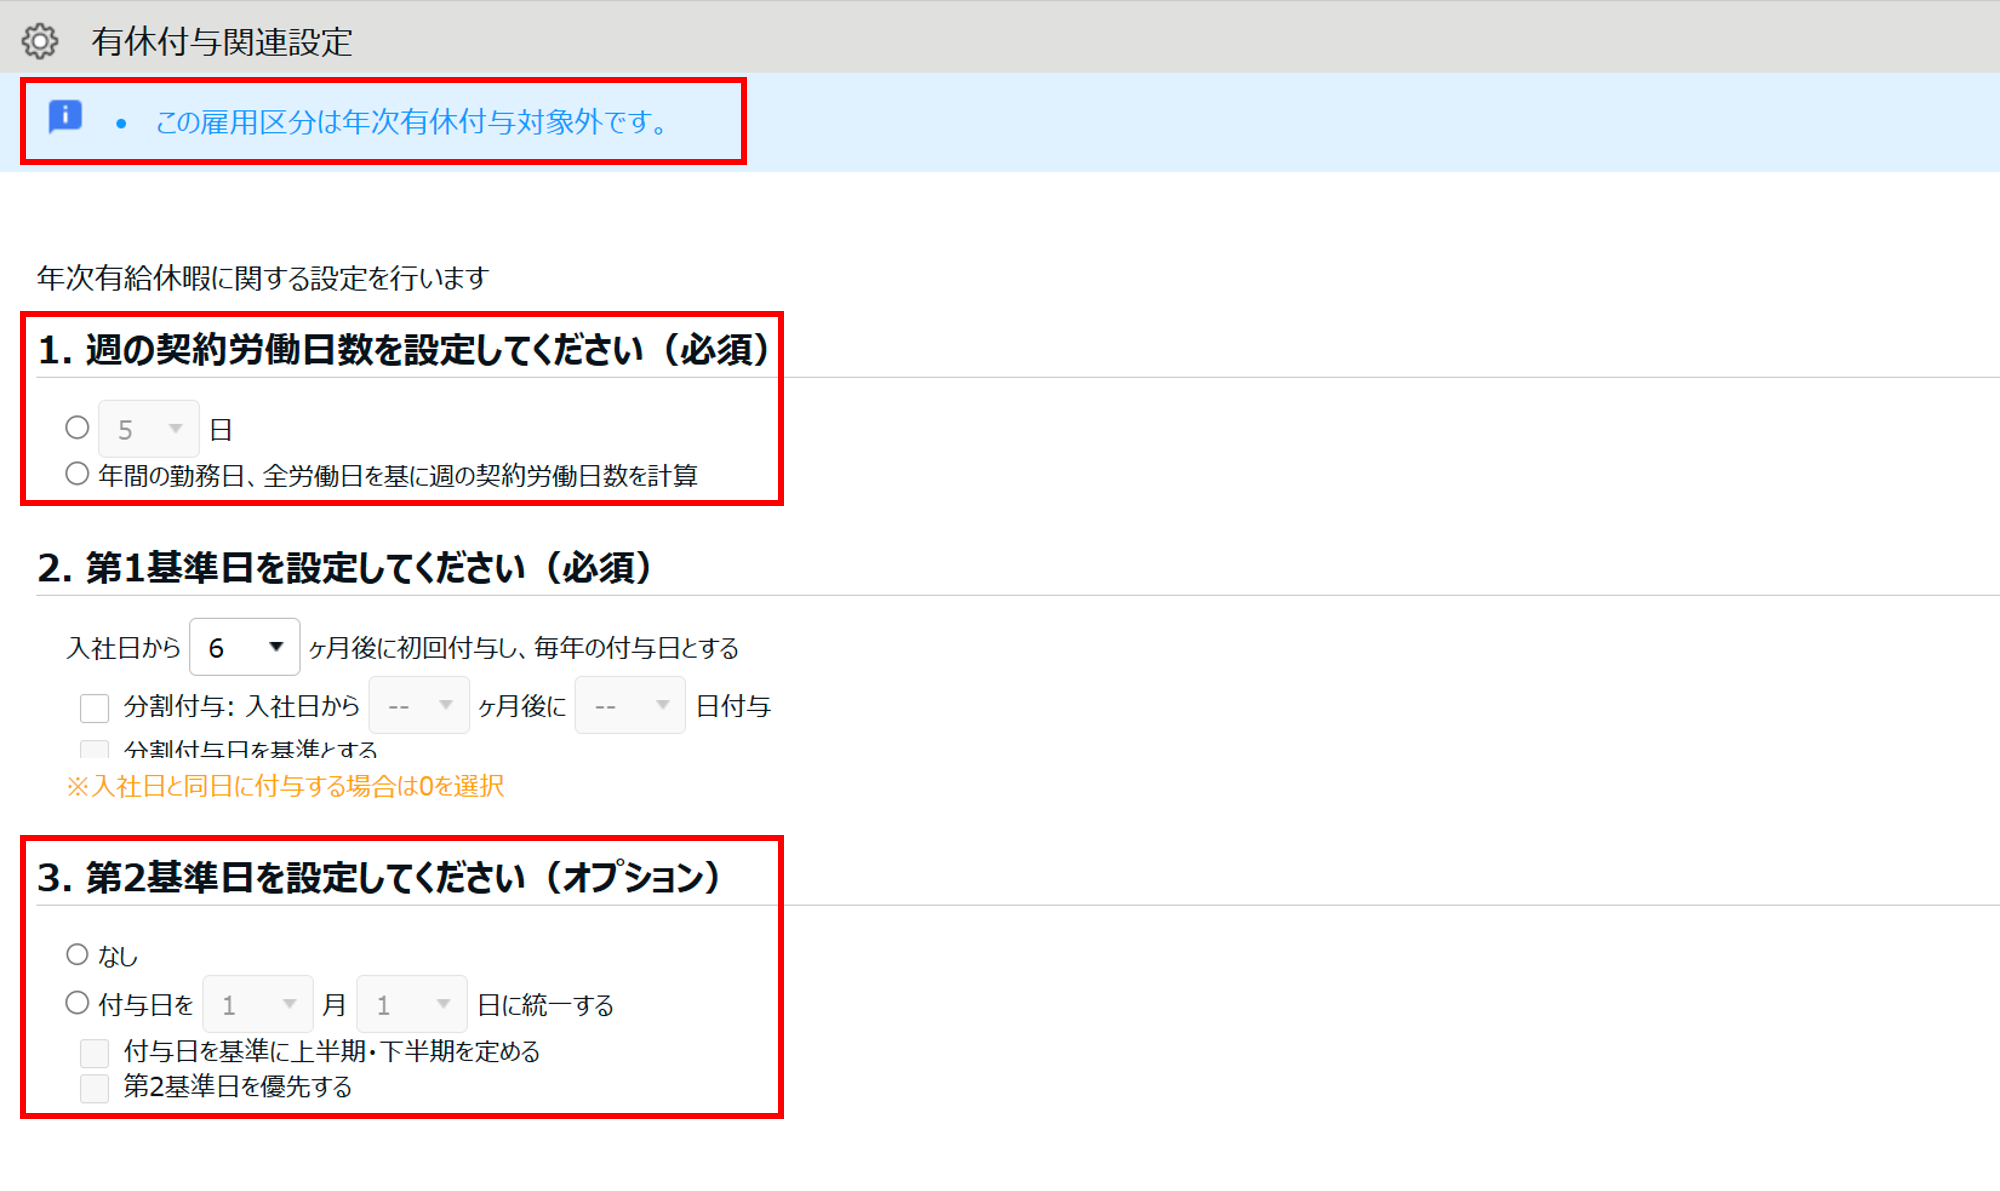This screenshot has width=2000, height=1191.
Task: Check 付与日を基準に上半期・下半期を定める option
Action: 94,1052
